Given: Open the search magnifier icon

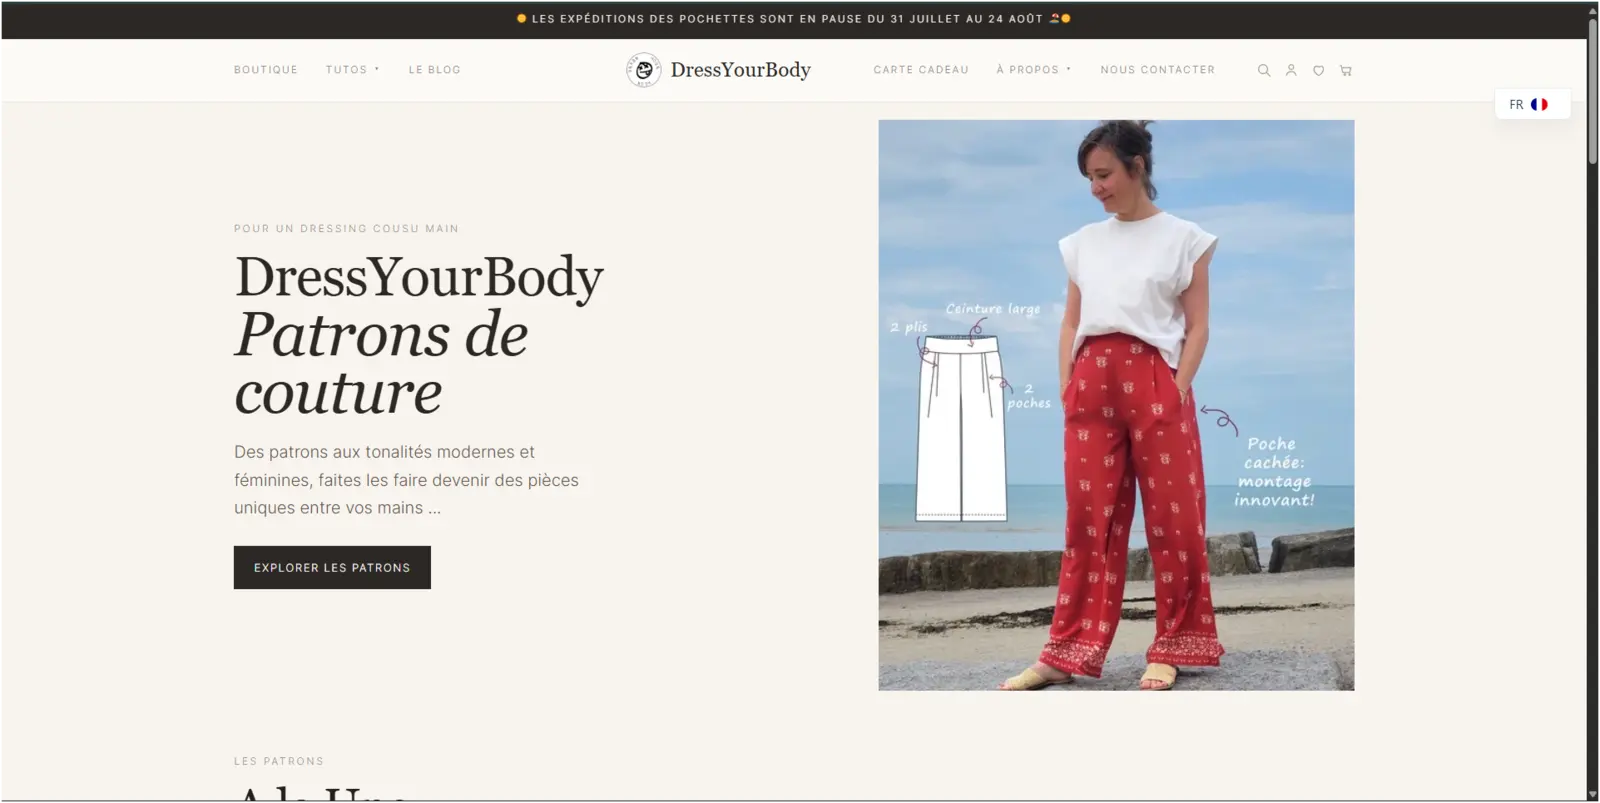Looking at the screenshot, I should pos(1264,70).
